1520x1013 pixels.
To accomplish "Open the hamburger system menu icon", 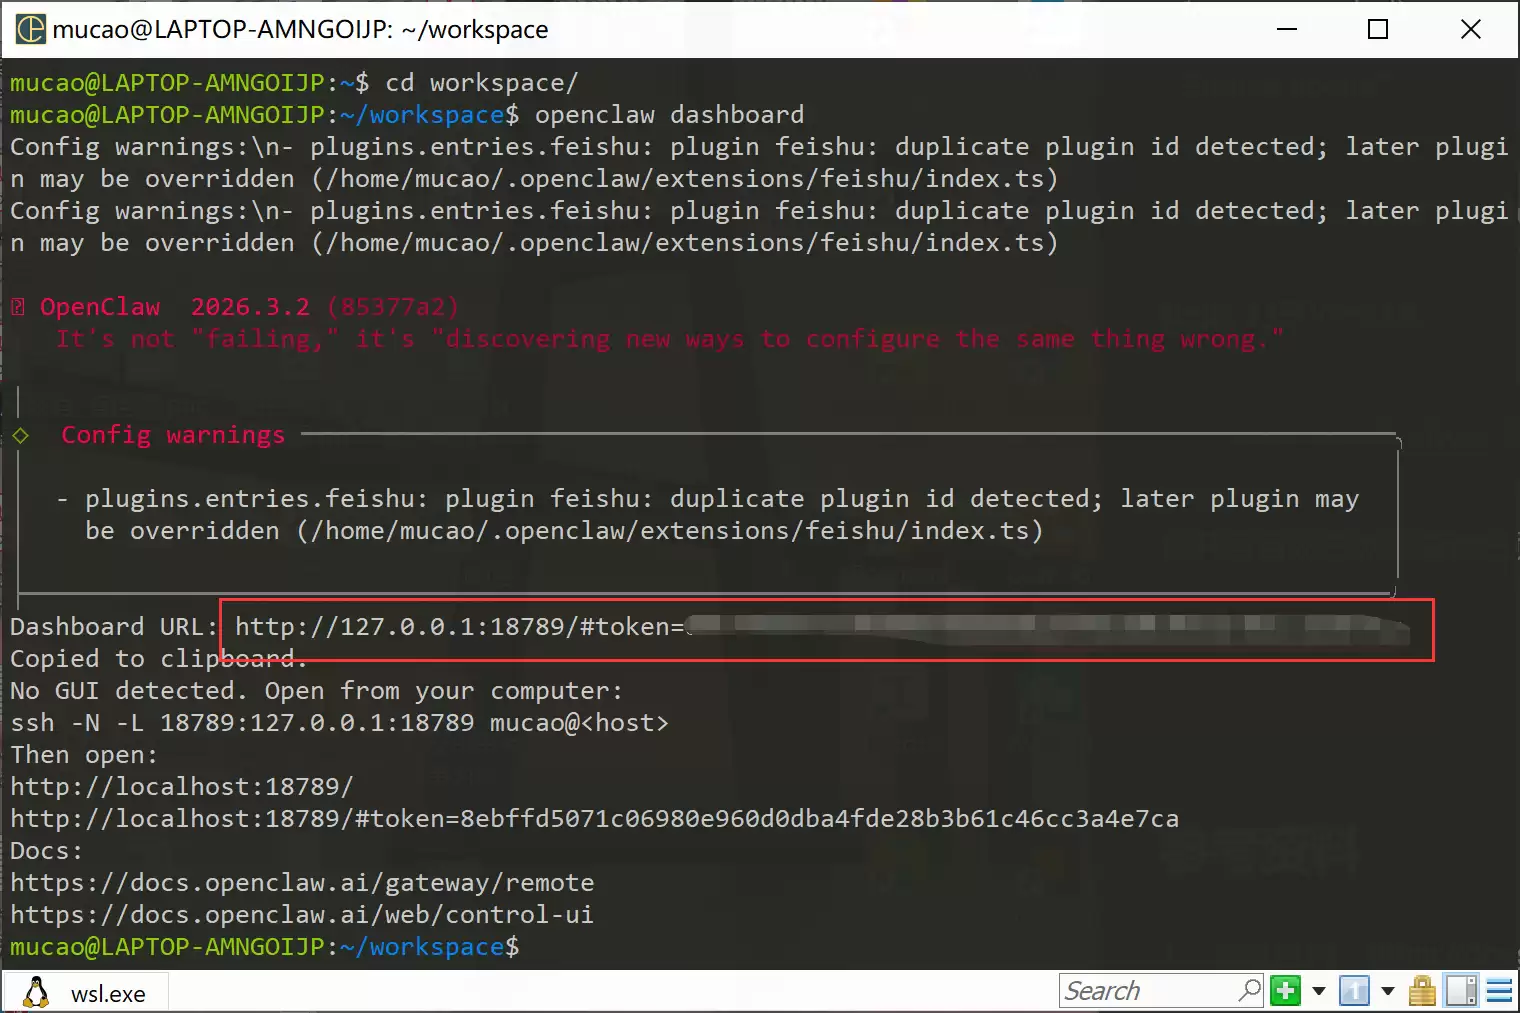I will [1499, 991].
